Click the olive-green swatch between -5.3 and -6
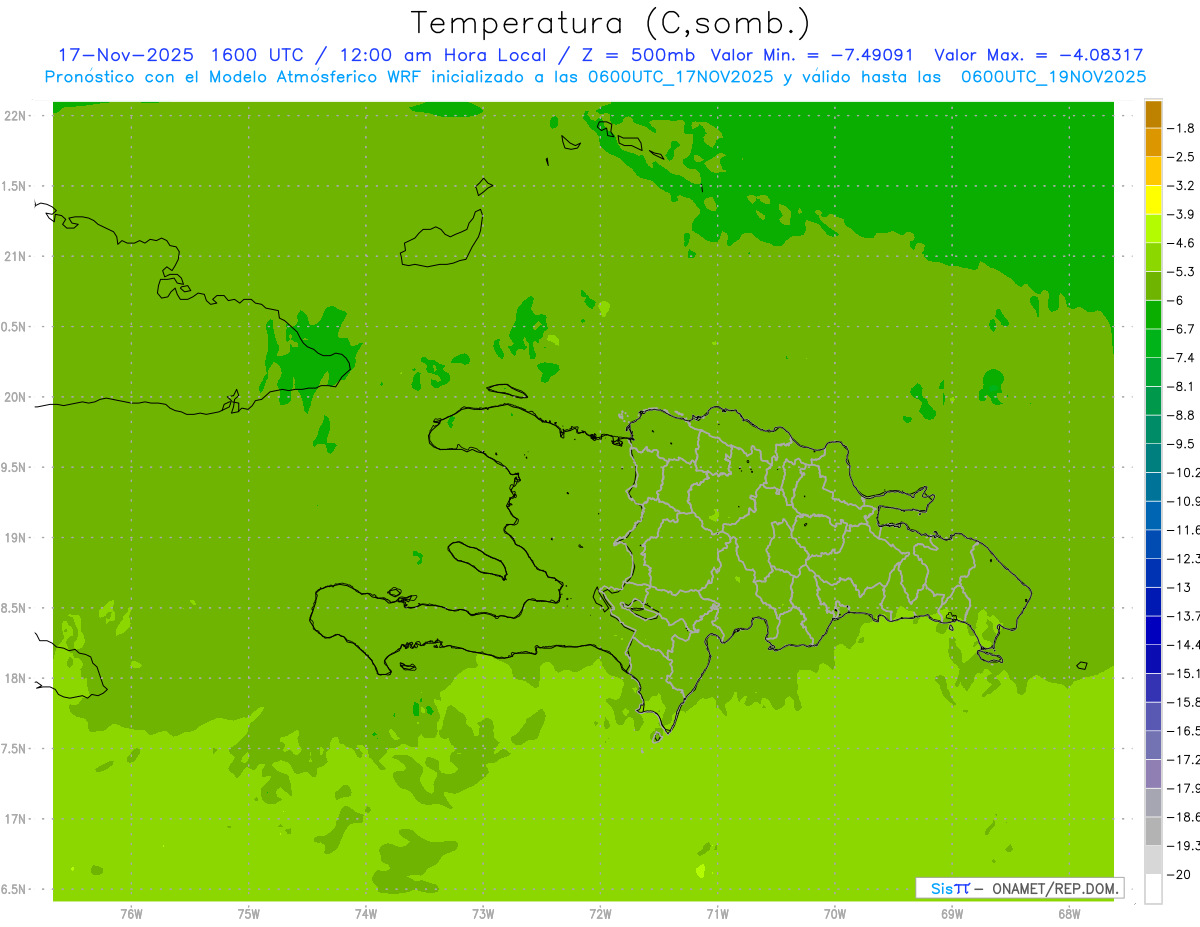The width and height of the screenshot is (1200, 927). pos(1153,286)
